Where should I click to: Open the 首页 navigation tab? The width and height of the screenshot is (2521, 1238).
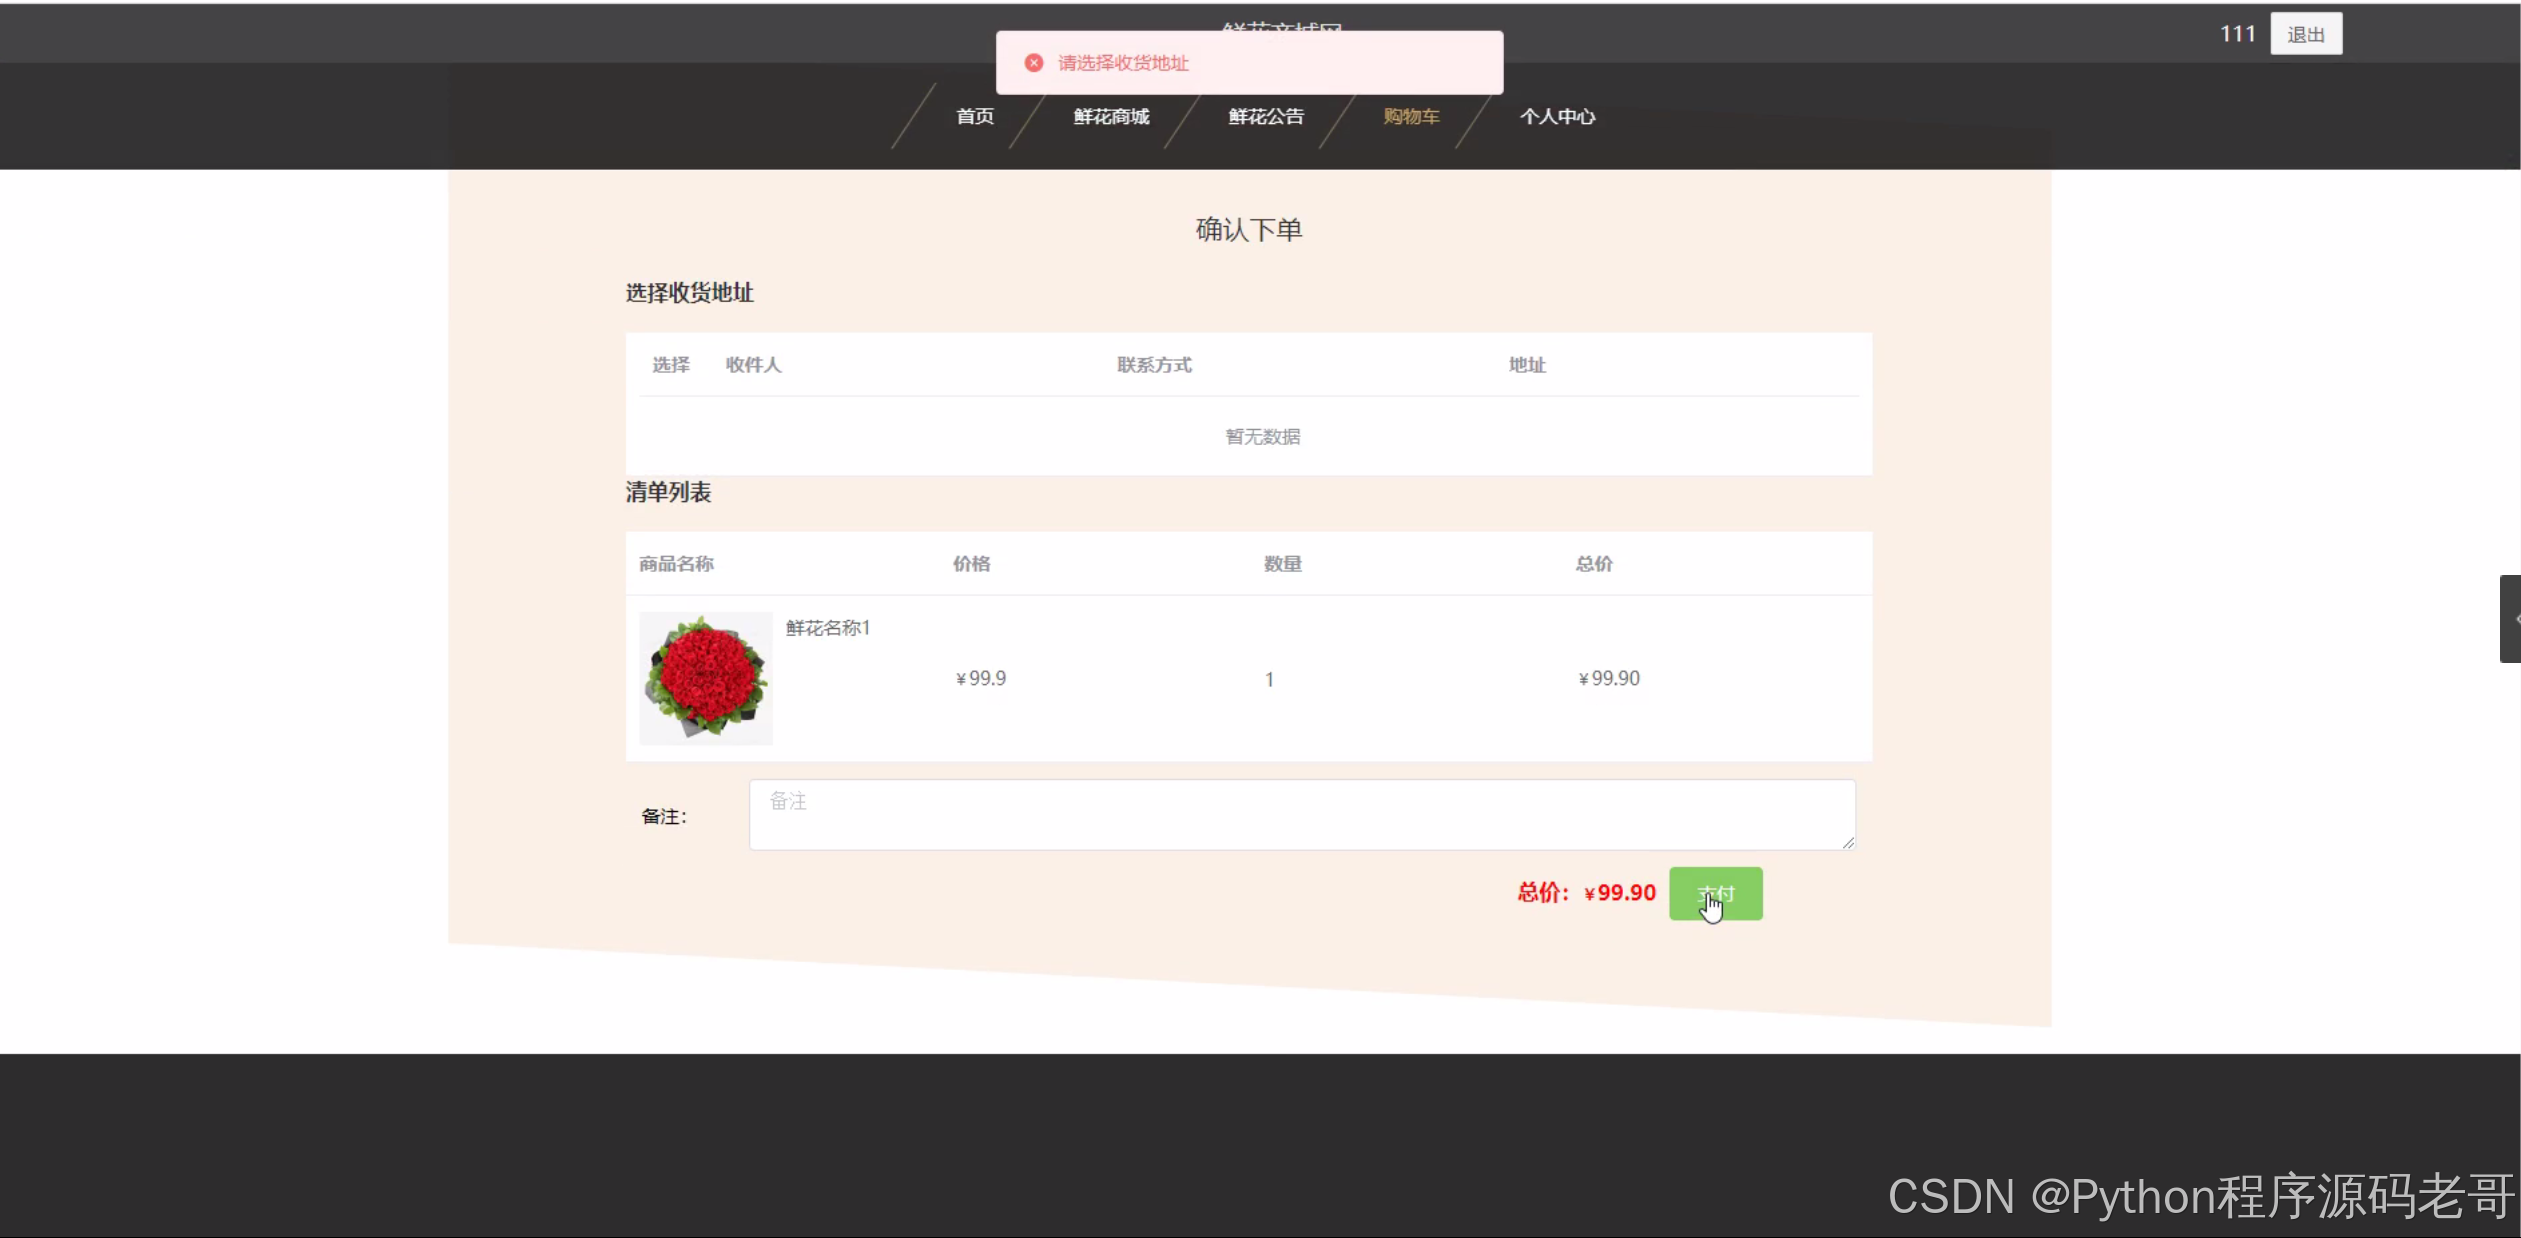pyautogui.click(x=975, y=117)
